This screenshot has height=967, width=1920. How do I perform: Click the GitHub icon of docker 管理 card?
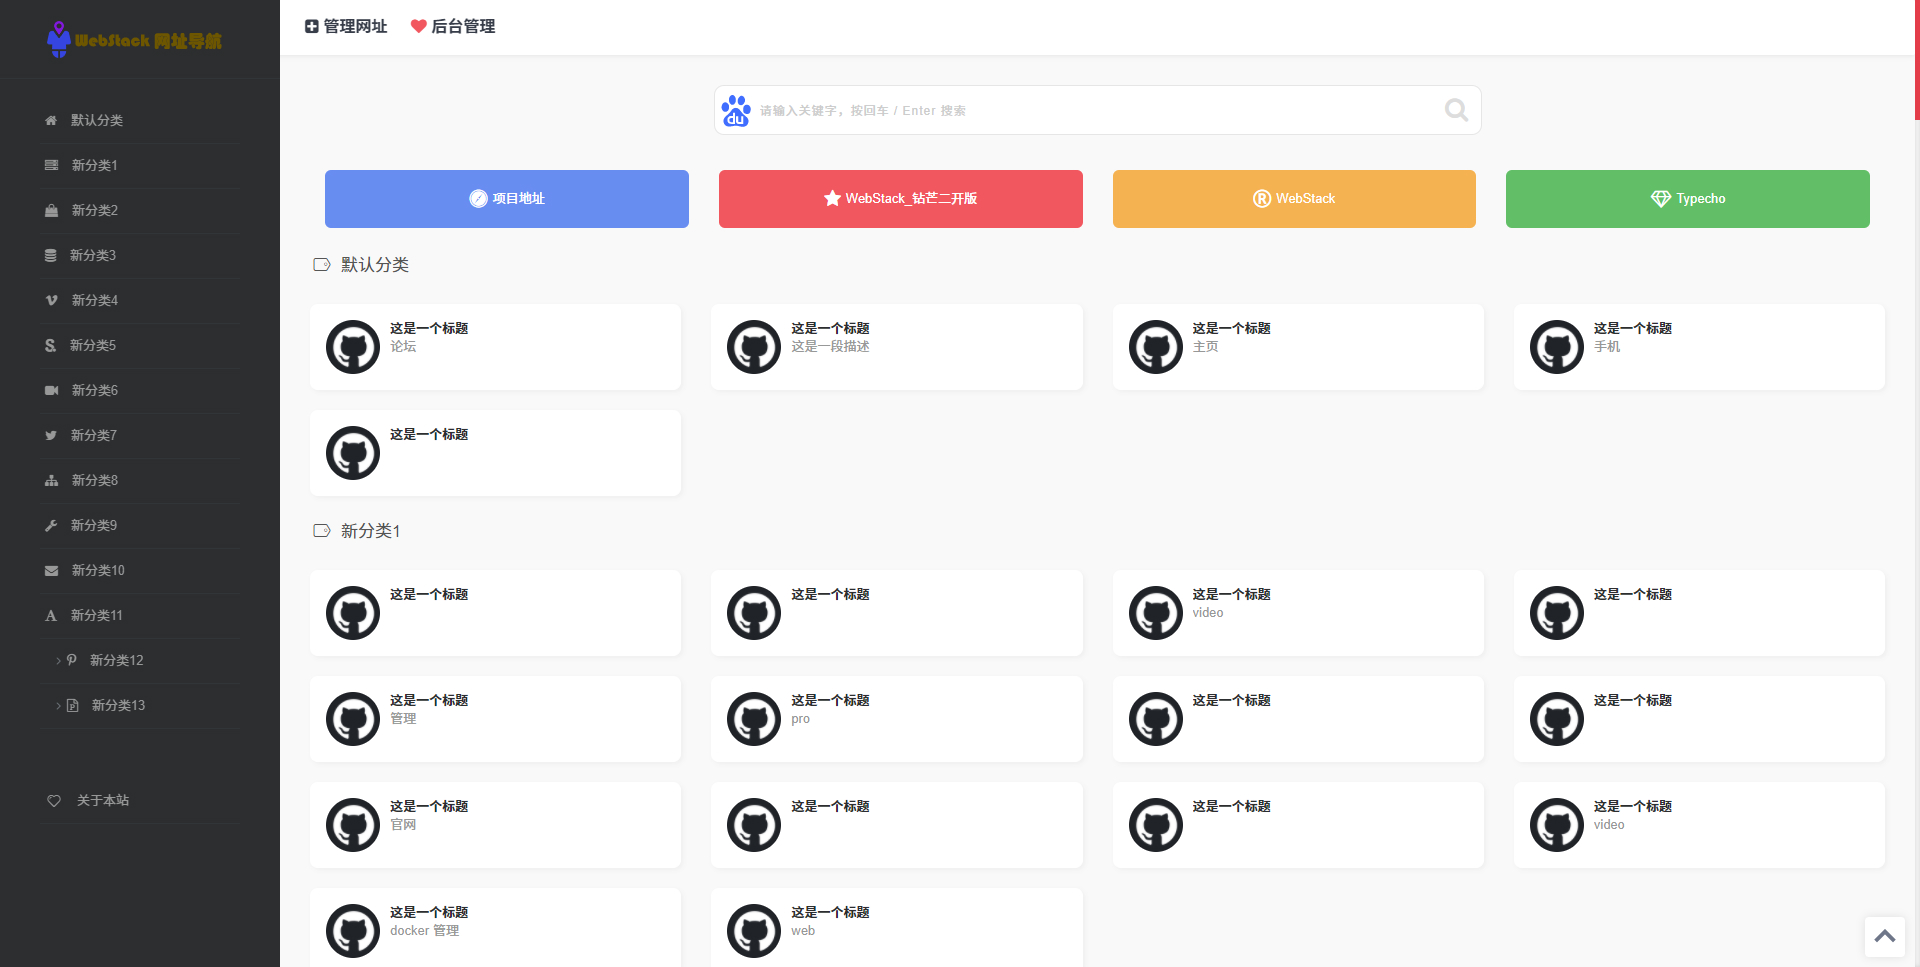coord(353,931)
